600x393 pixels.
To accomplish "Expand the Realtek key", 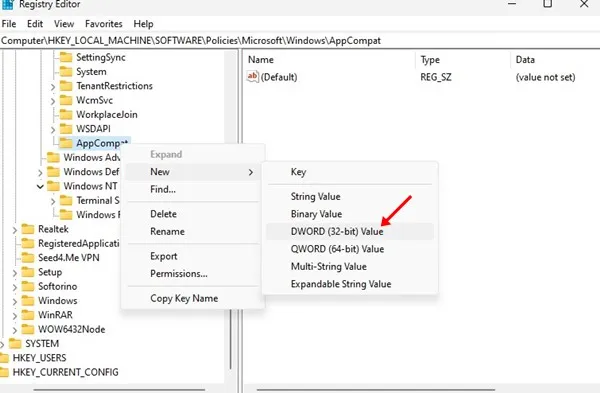I will tap(15, 230).
